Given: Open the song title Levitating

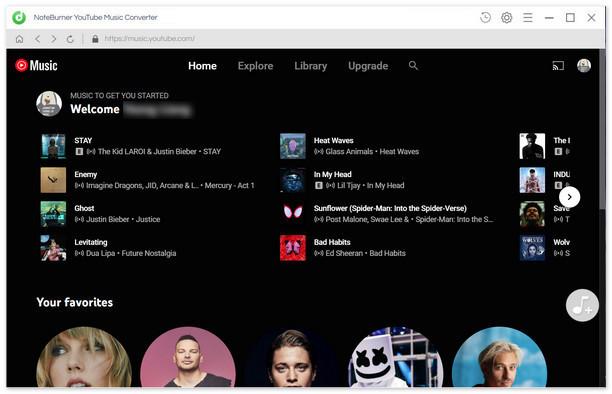Looking at the screenshot, I should click(x=91, y=242).
